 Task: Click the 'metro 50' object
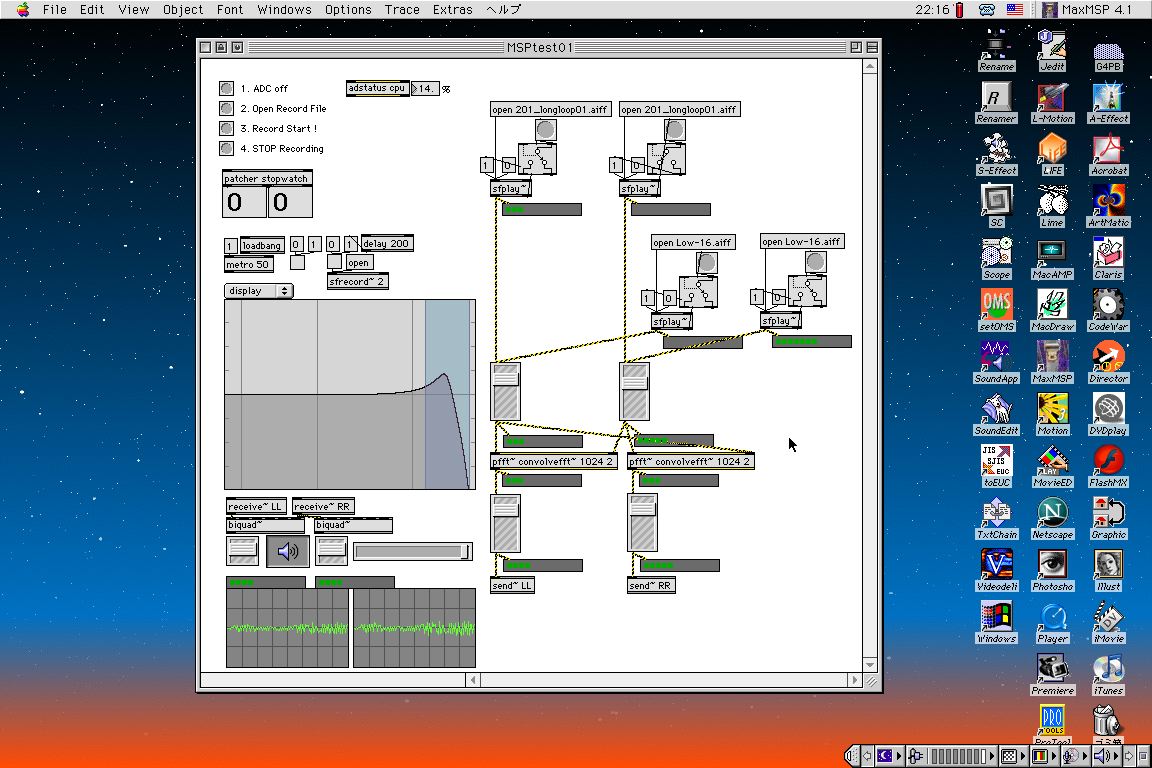point(248,265)
